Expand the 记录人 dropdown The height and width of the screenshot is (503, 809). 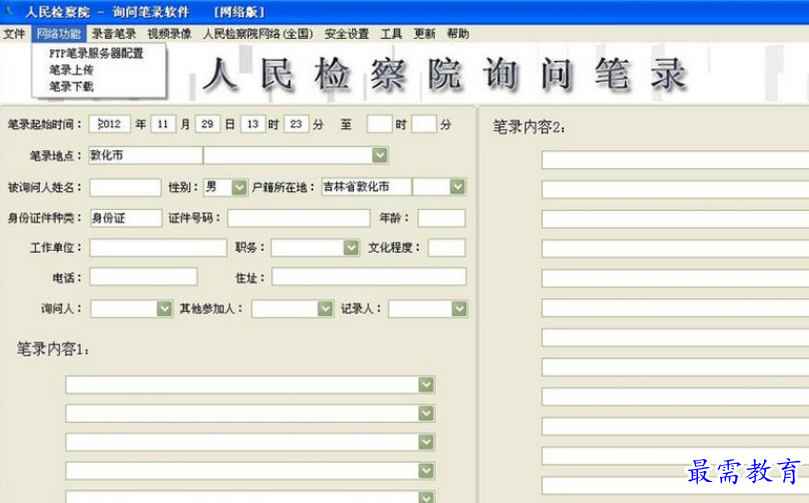pos(459,309)
